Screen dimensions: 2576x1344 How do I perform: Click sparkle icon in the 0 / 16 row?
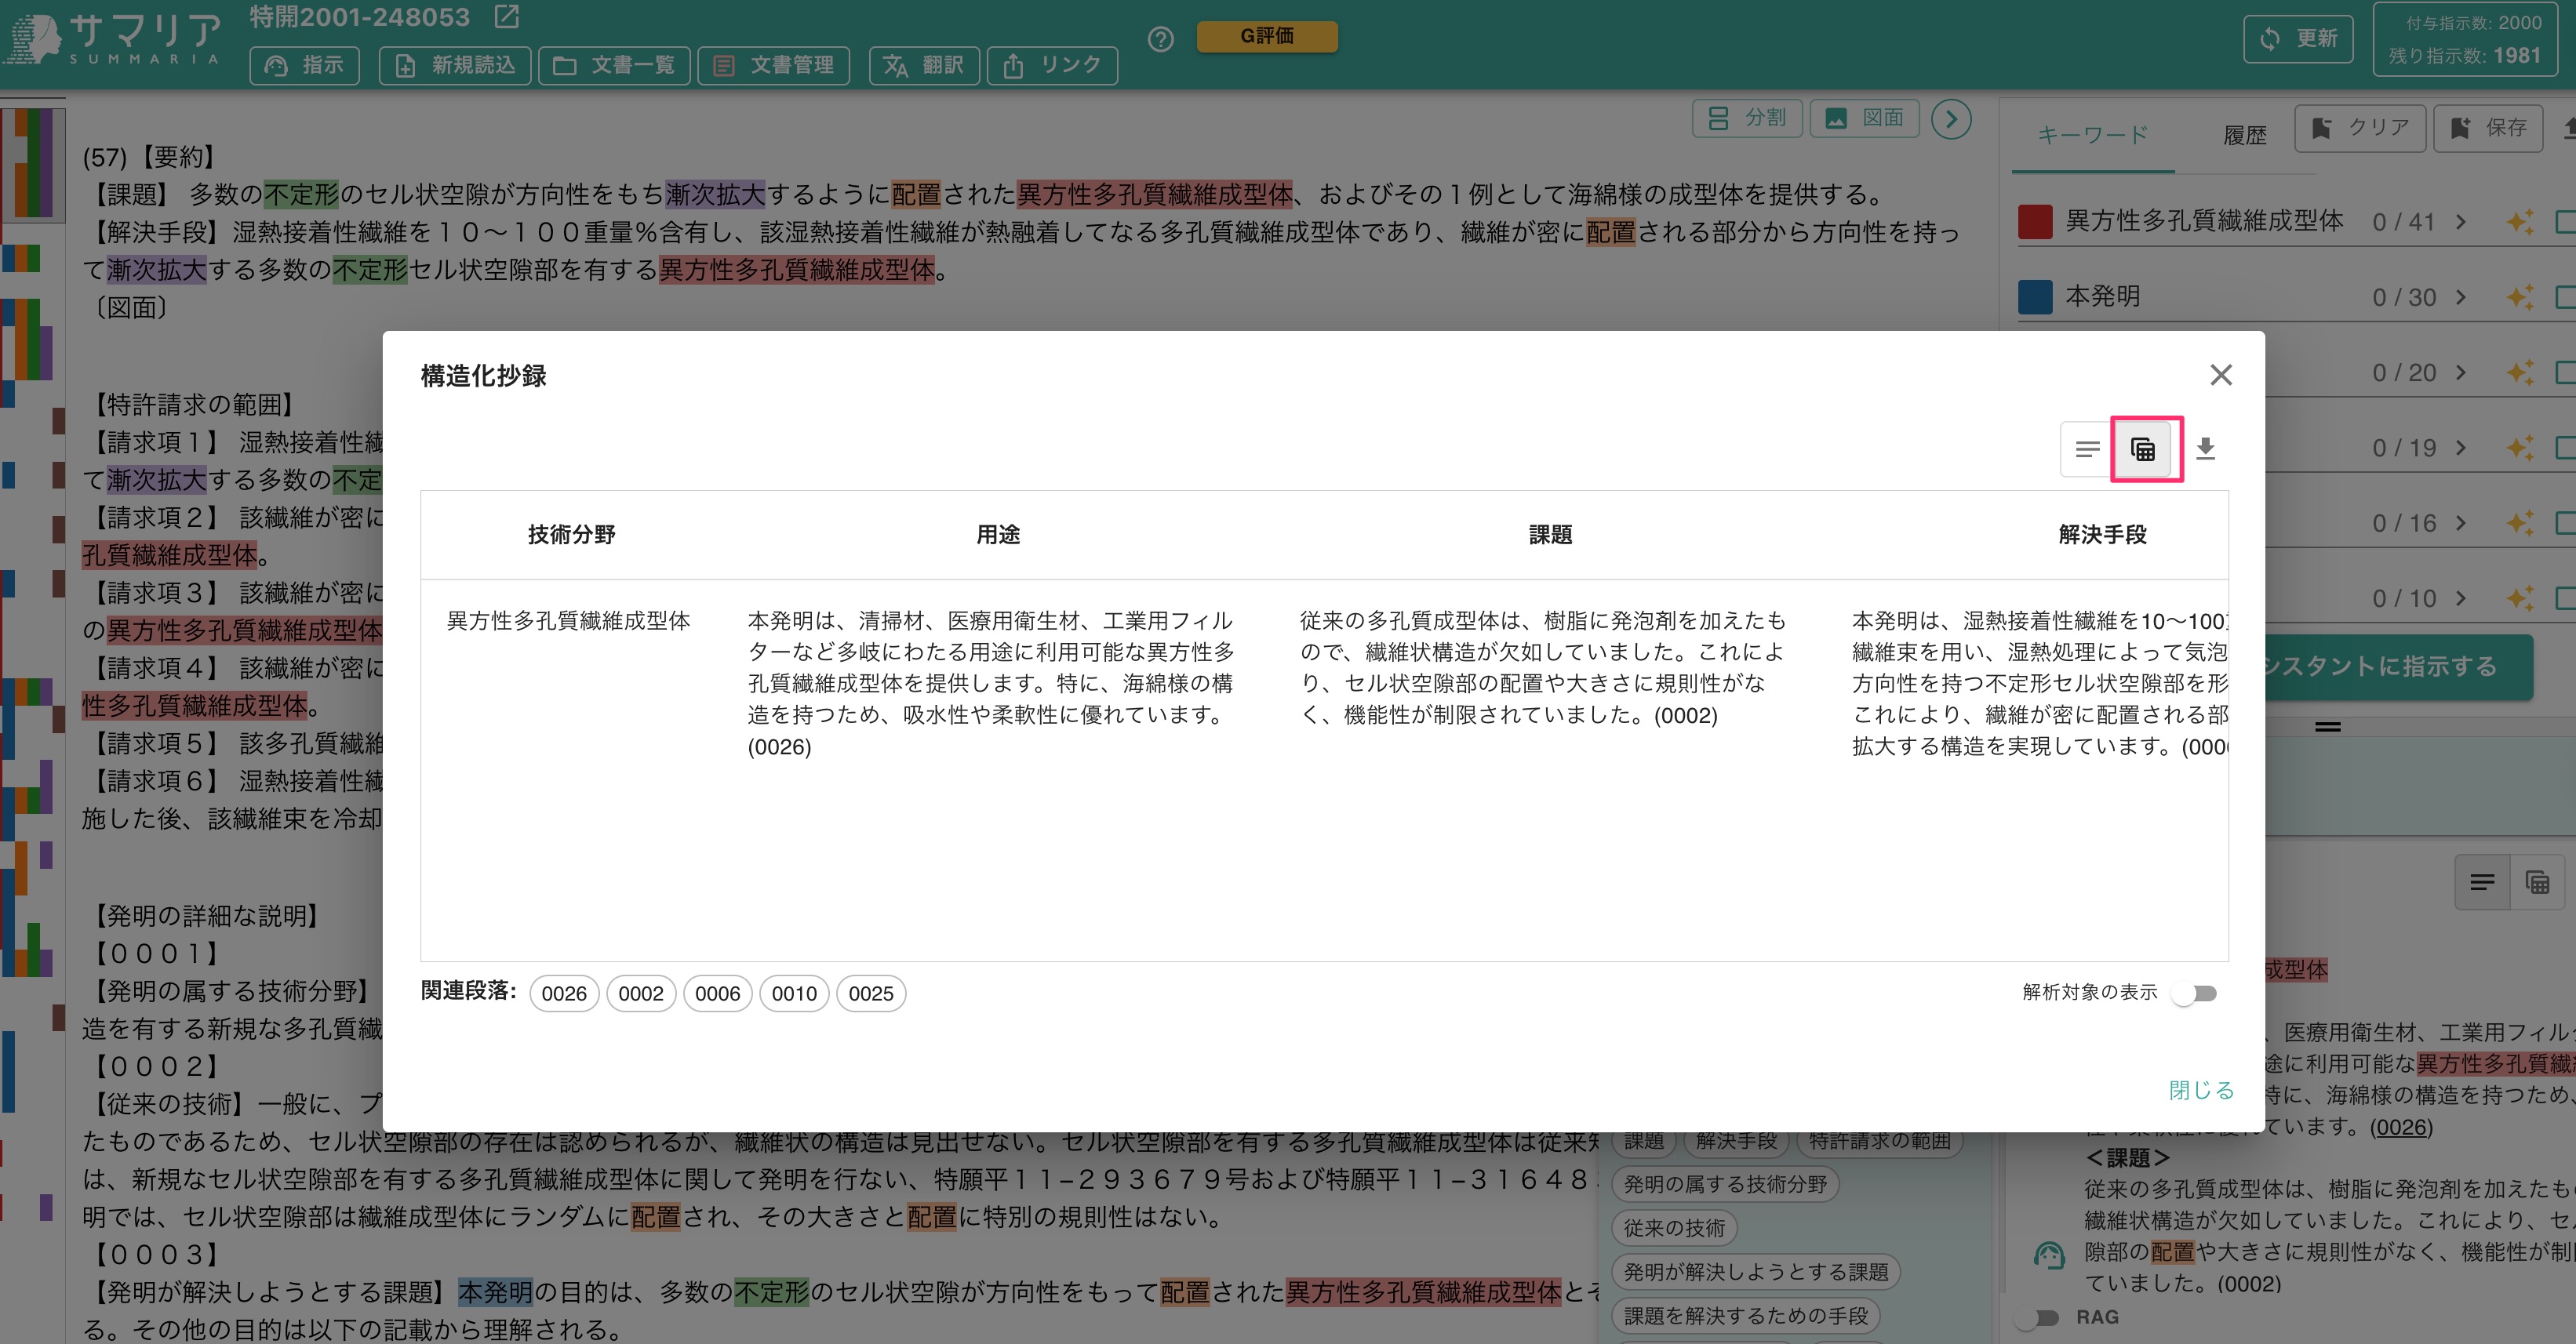click(2519, 523)
